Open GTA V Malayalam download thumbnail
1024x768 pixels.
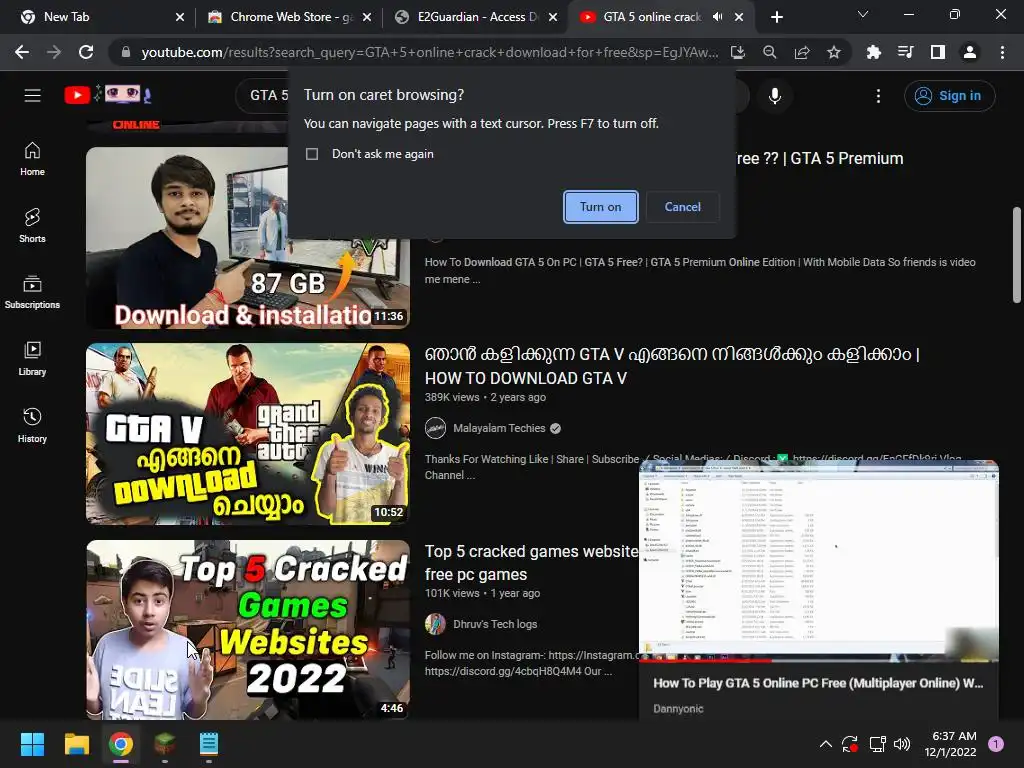(248, 434)
